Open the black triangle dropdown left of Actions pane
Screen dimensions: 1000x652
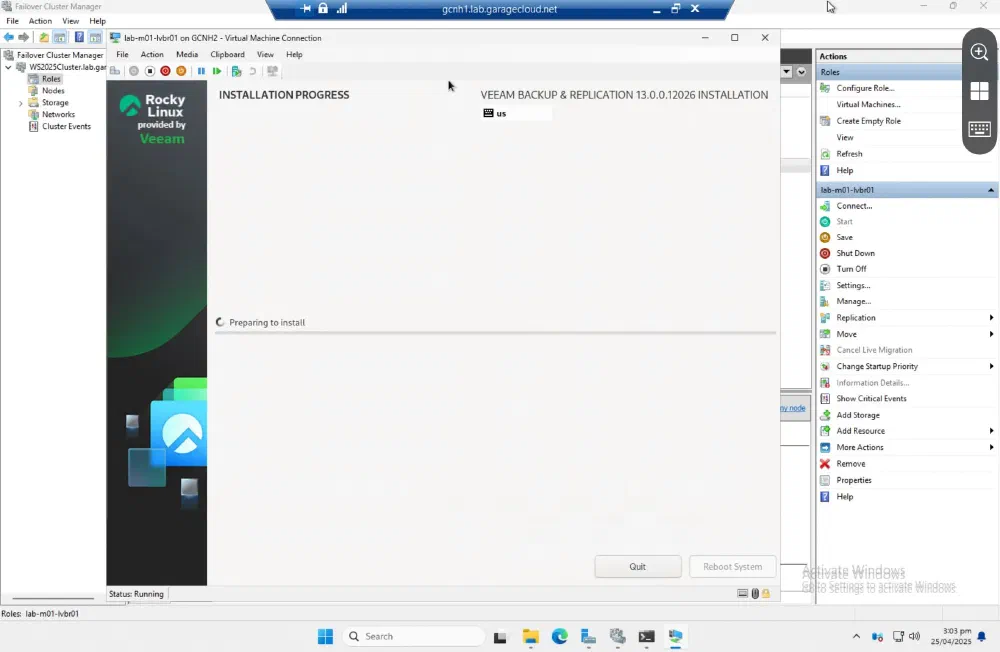pos(786,71)
